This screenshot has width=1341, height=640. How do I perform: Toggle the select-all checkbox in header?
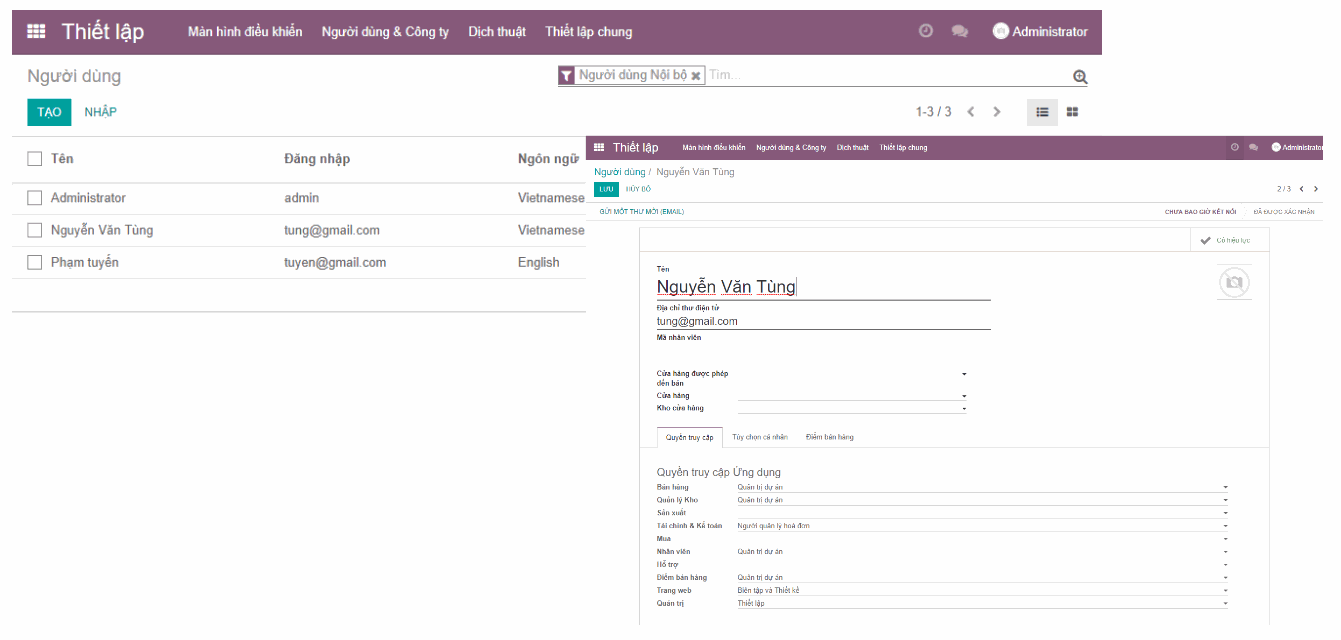pos(34,158)
